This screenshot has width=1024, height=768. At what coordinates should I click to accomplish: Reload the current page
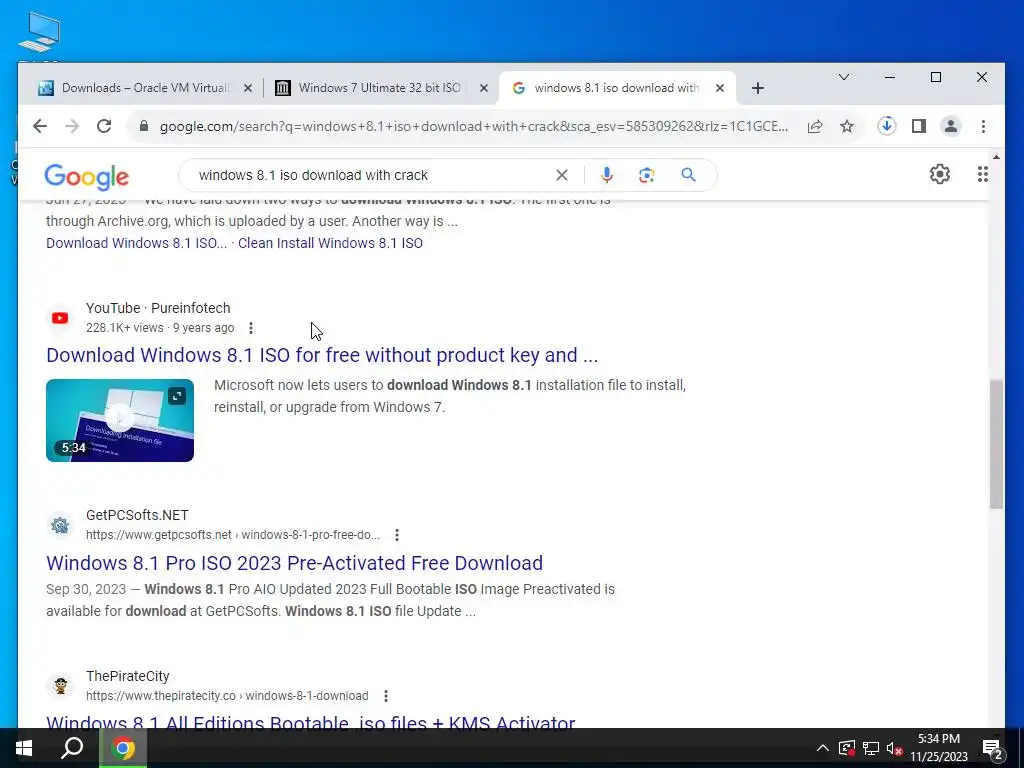pyautogui.click(x=104, y=126)
